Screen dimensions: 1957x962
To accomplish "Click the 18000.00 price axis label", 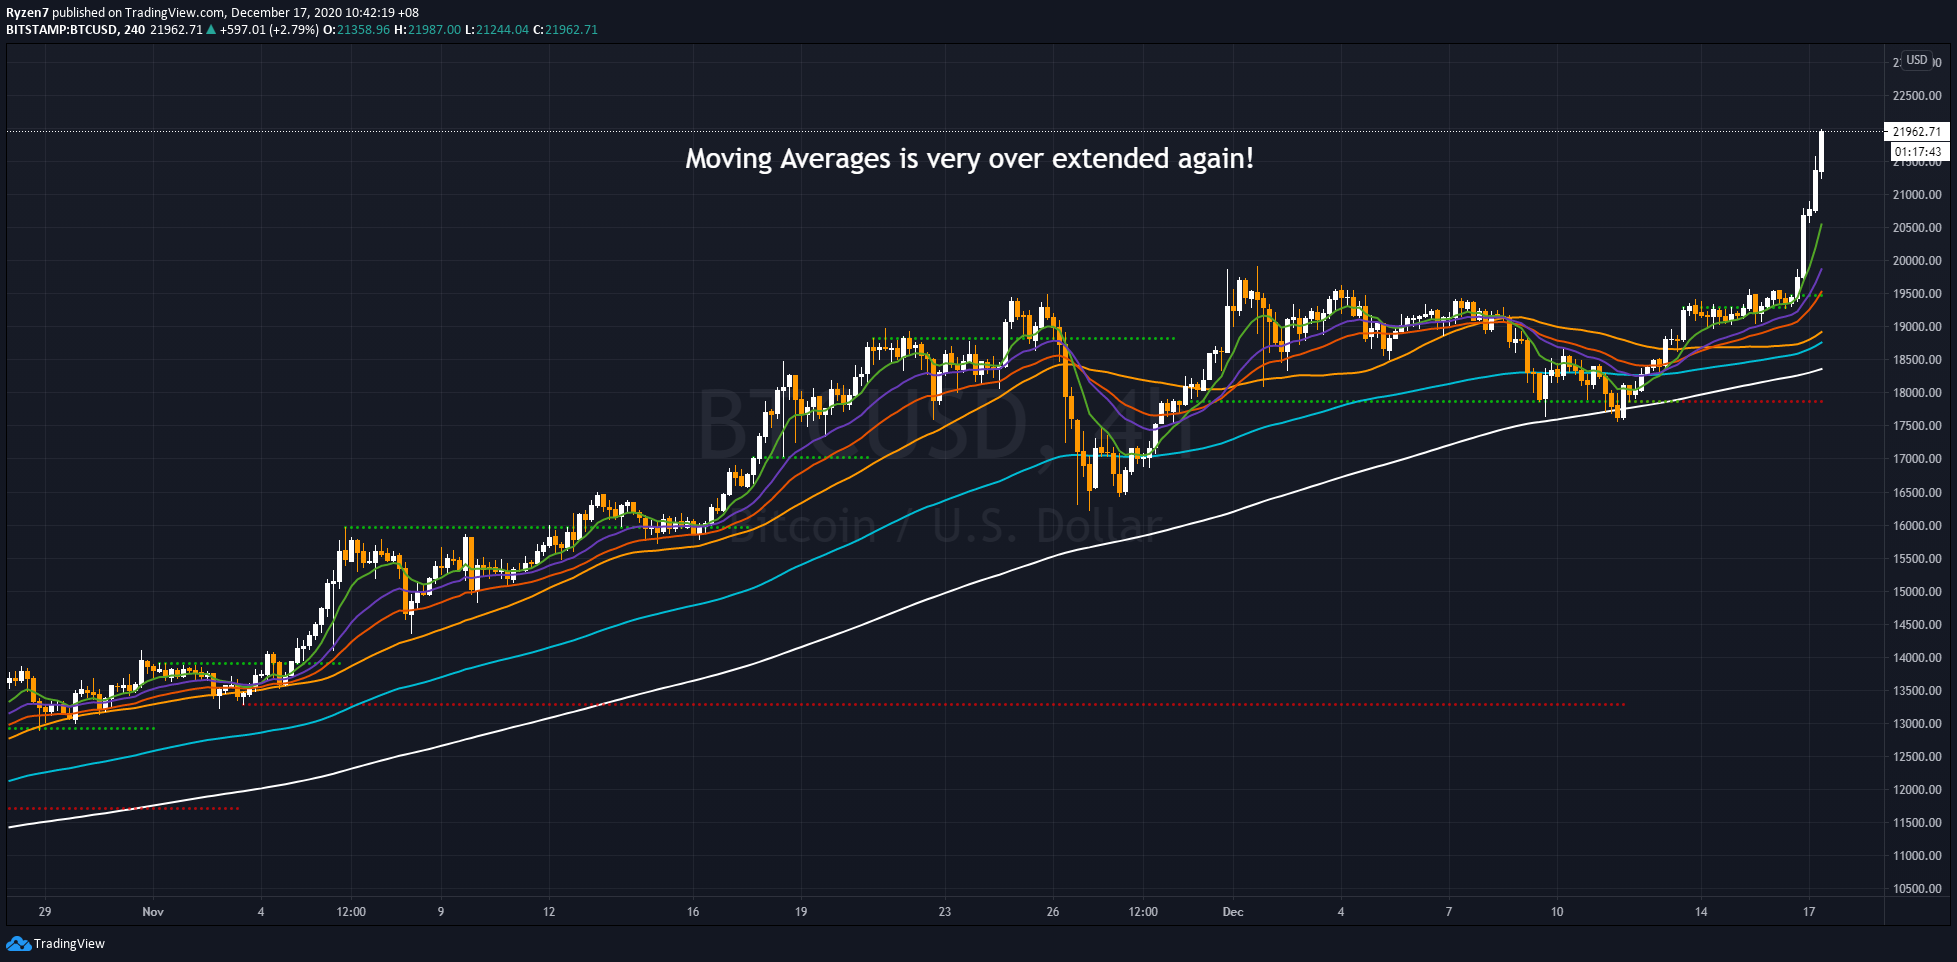I will [1917, 393].
